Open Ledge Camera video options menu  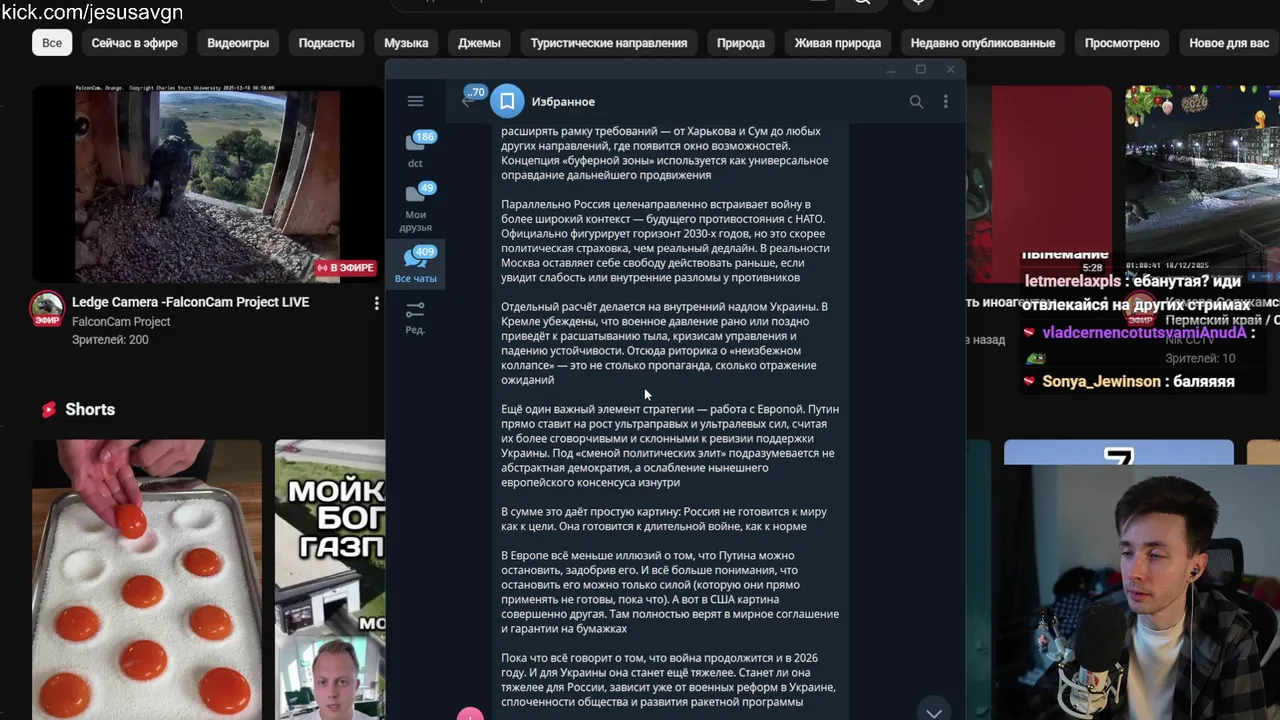point(376,303)
